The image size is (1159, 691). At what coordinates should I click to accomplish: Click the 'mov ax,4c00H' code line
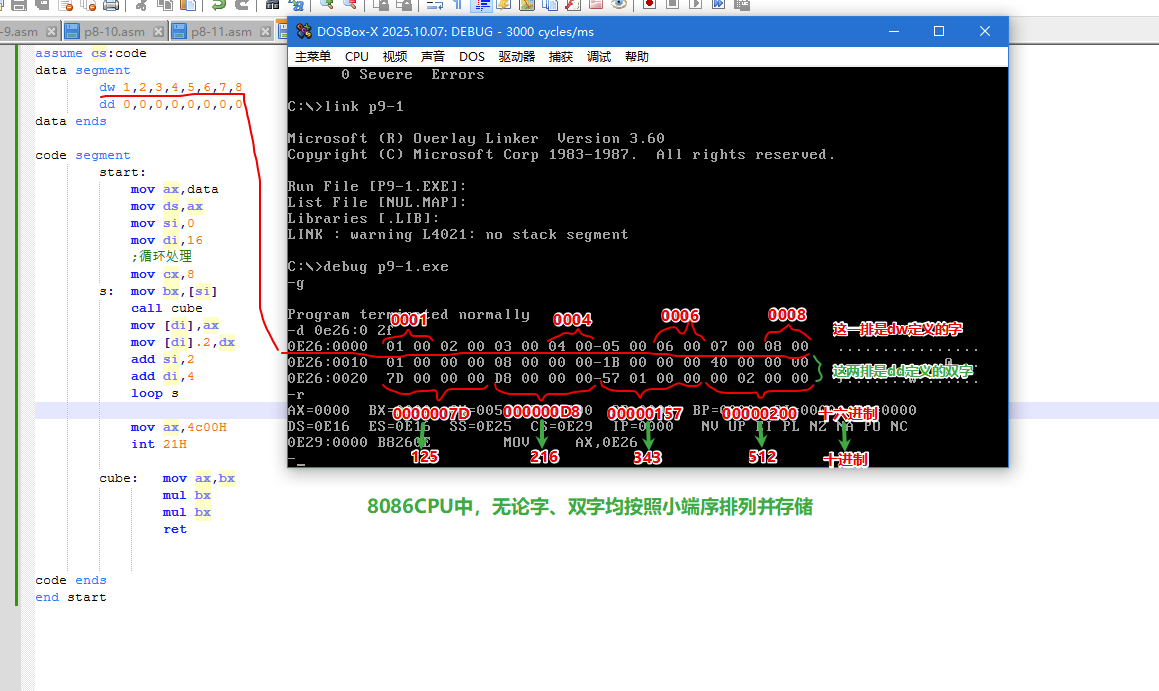point(179,427)
